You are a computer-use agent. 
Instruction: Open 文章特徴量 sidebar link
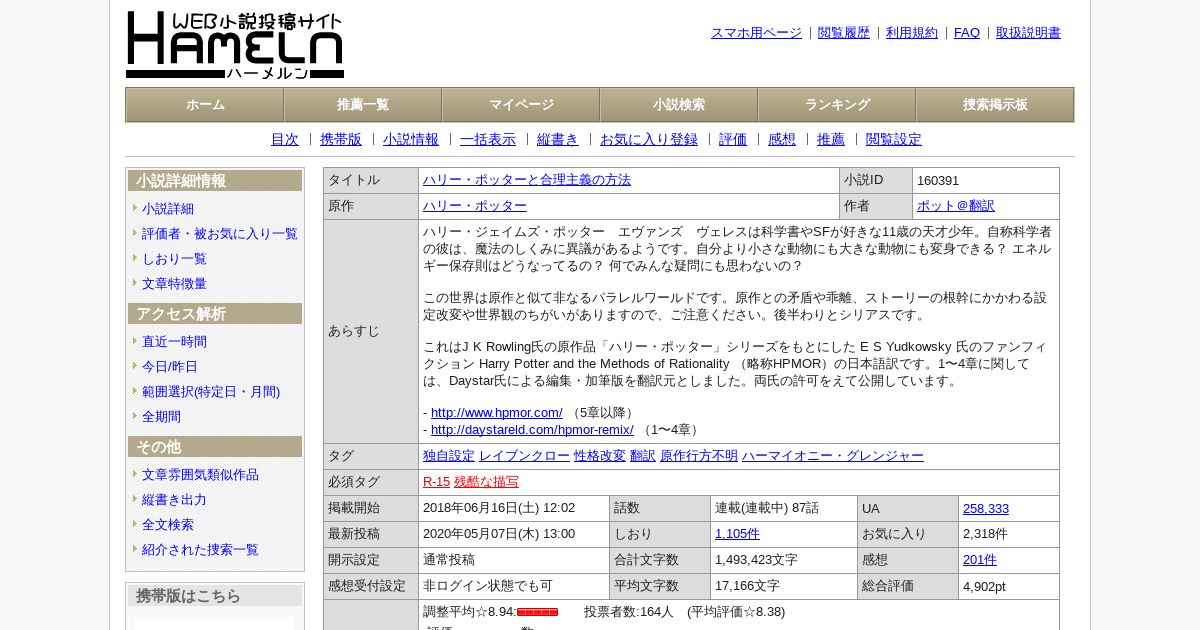point(174,284)
